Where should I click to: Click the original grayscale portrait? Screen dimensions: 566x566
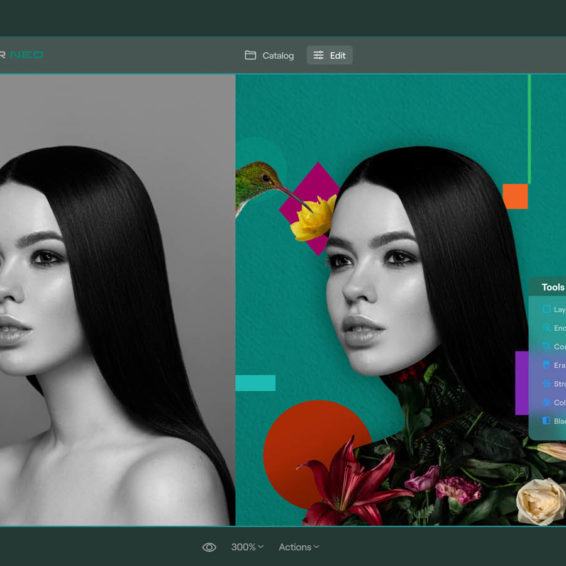pos(117,300)
